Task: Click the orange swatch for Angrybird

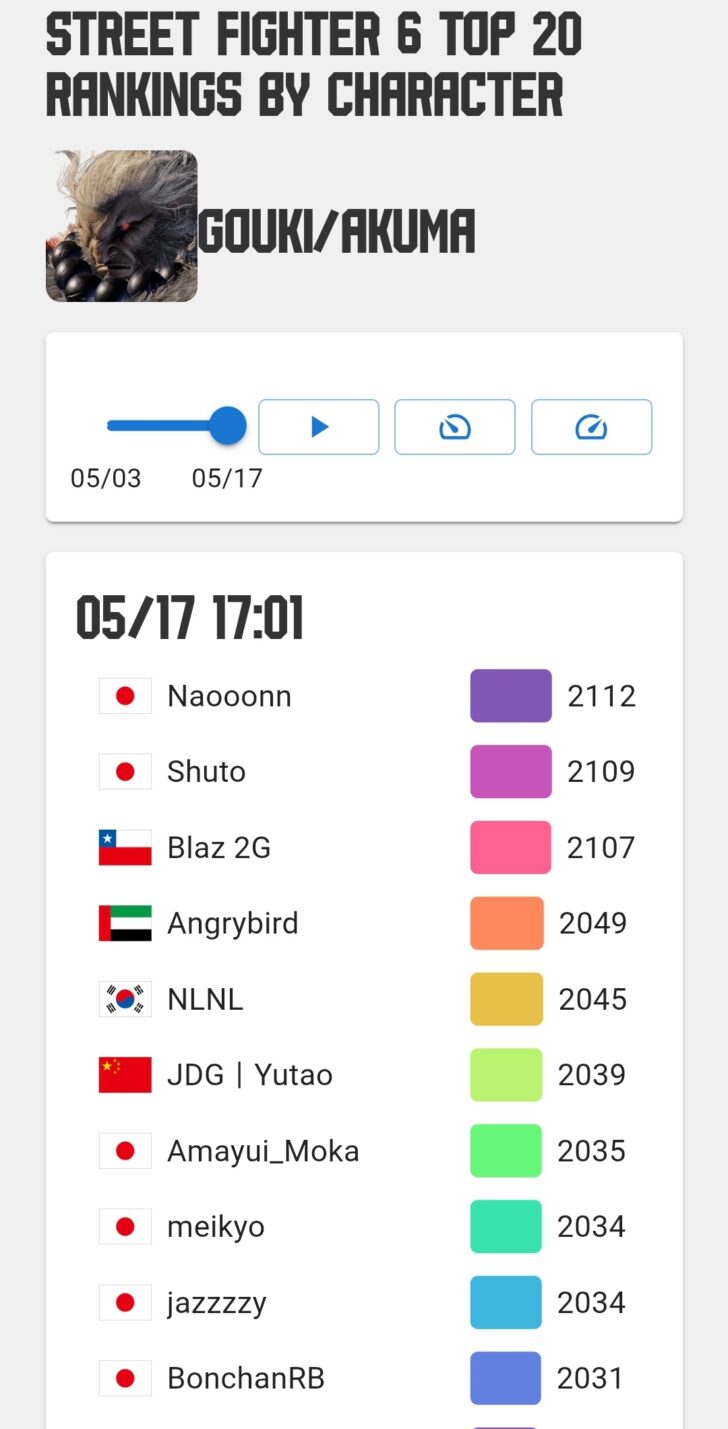Action: pos(507,923)
